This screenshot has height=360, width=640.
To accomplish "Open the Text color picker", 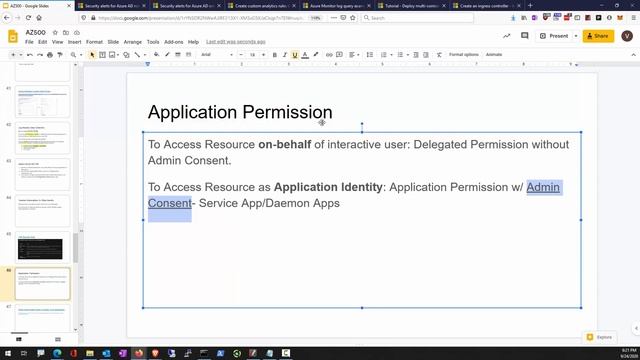I will click(305, 55).
